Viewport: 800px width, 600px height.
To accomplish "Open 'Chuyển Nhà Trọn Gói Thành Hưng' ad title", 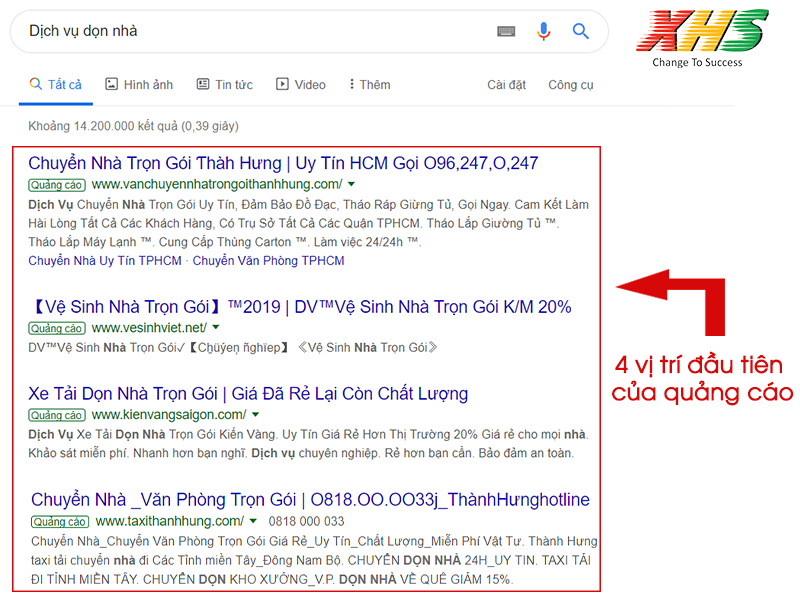I will click(283, 163).
